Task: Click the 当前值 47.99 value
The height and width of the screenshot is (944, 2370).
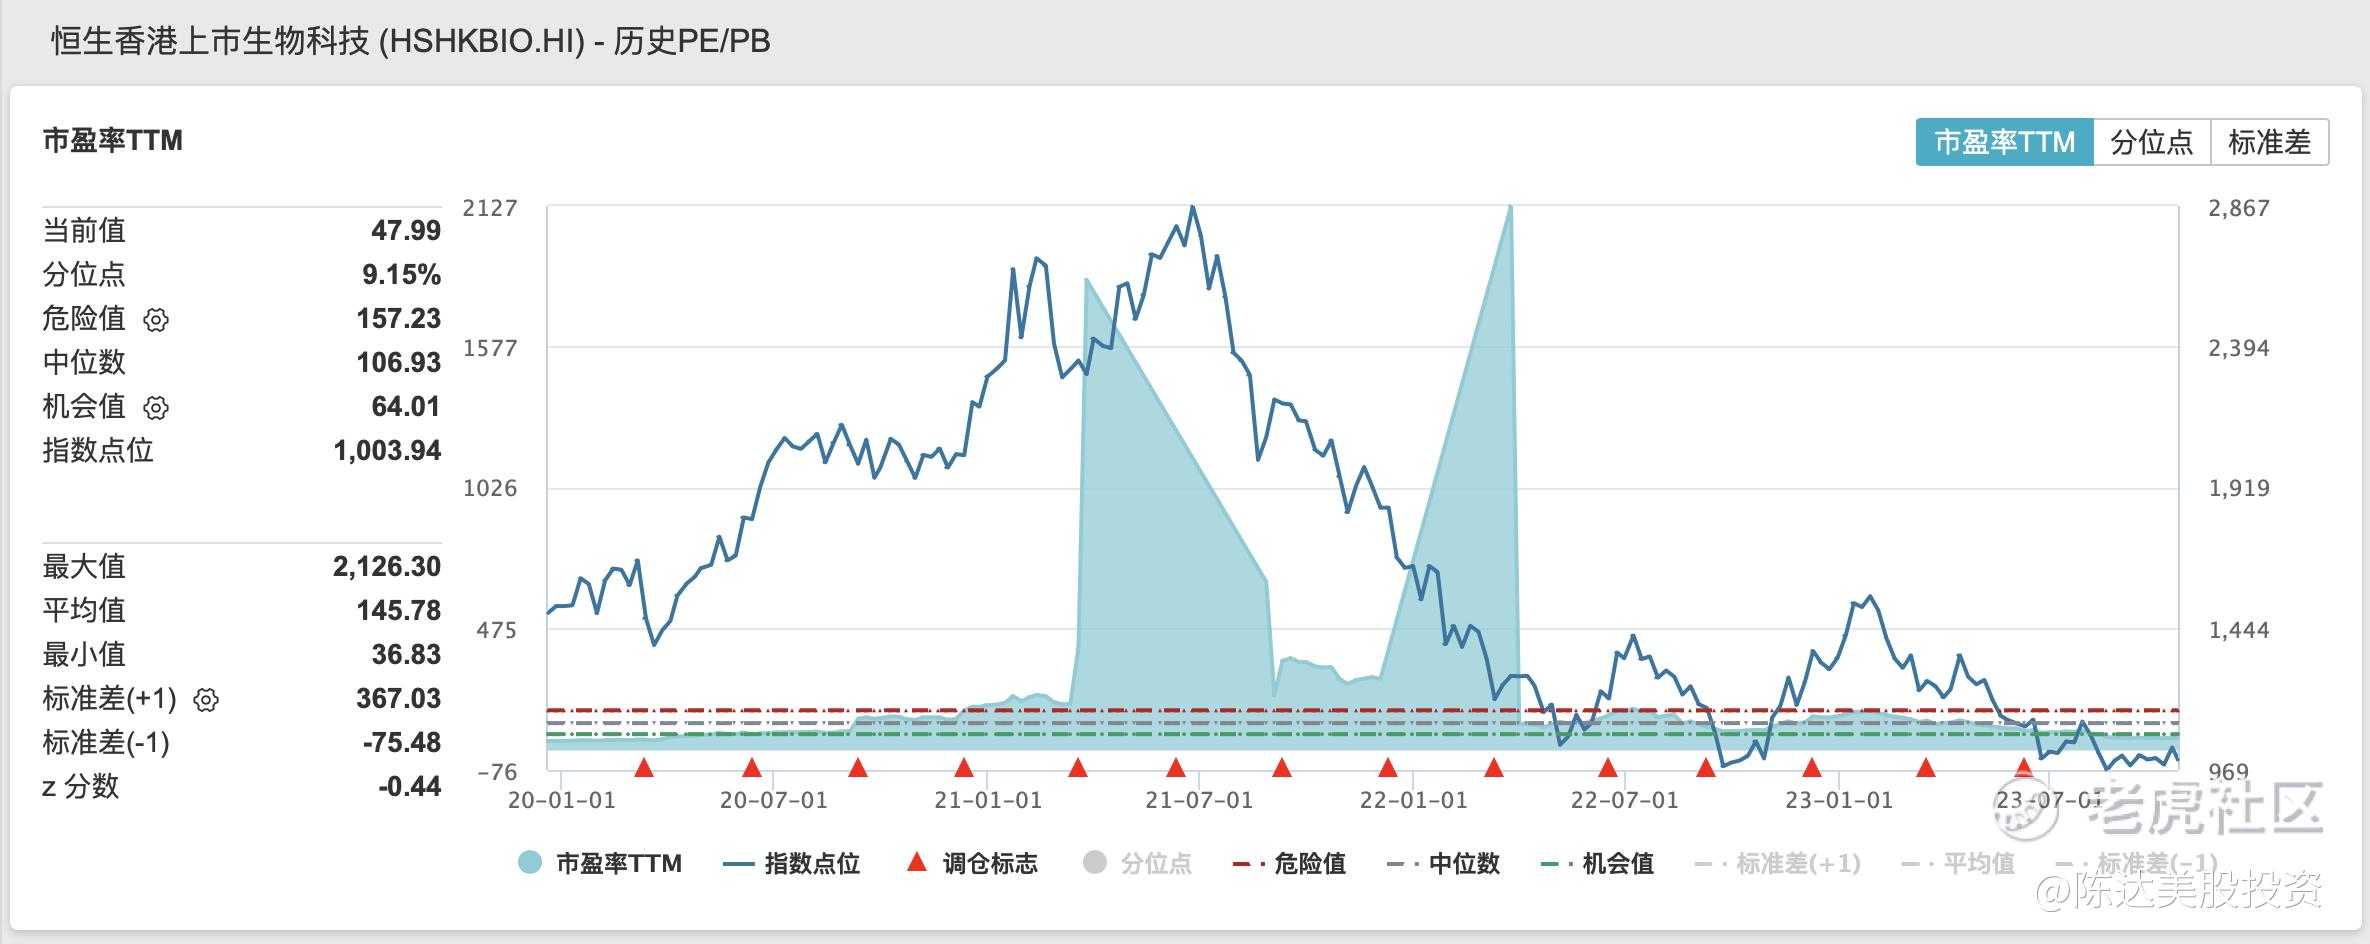Action: tap(406, 231)
